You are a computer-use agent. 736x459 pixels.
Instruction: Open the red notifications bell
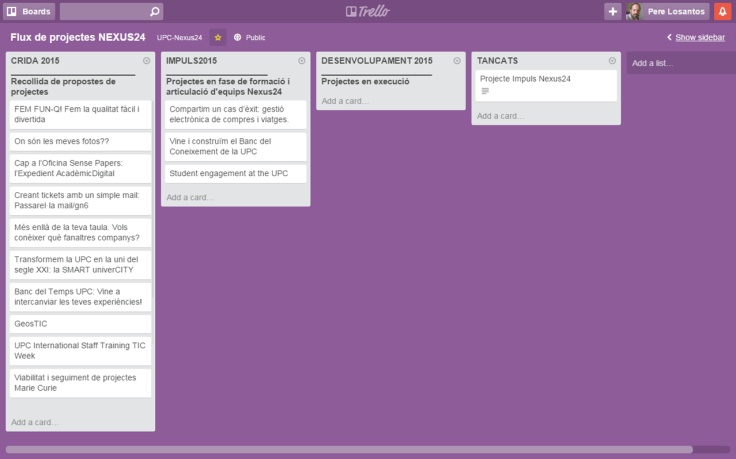coord(722,11)
